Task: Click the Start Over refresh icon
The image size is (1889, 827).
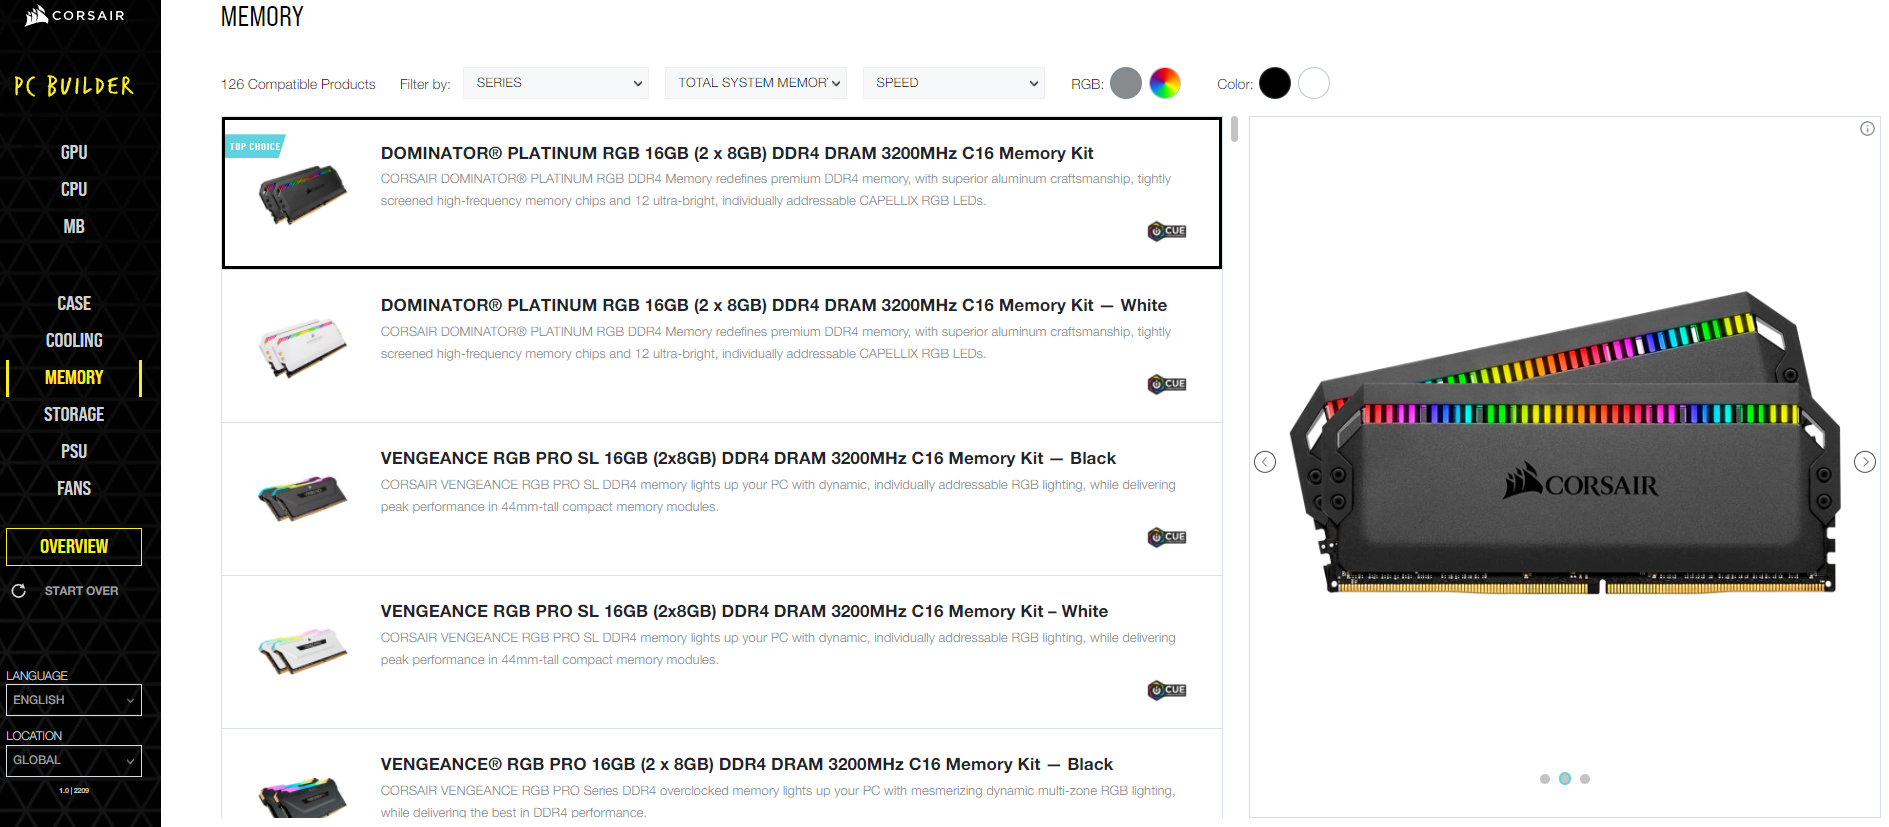Action: click(18, 591)
